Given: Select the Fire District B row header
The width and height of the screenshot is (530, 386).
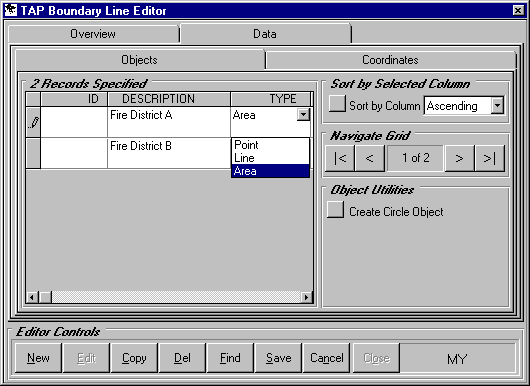Looking at the screenshot, I should point(33,153).
